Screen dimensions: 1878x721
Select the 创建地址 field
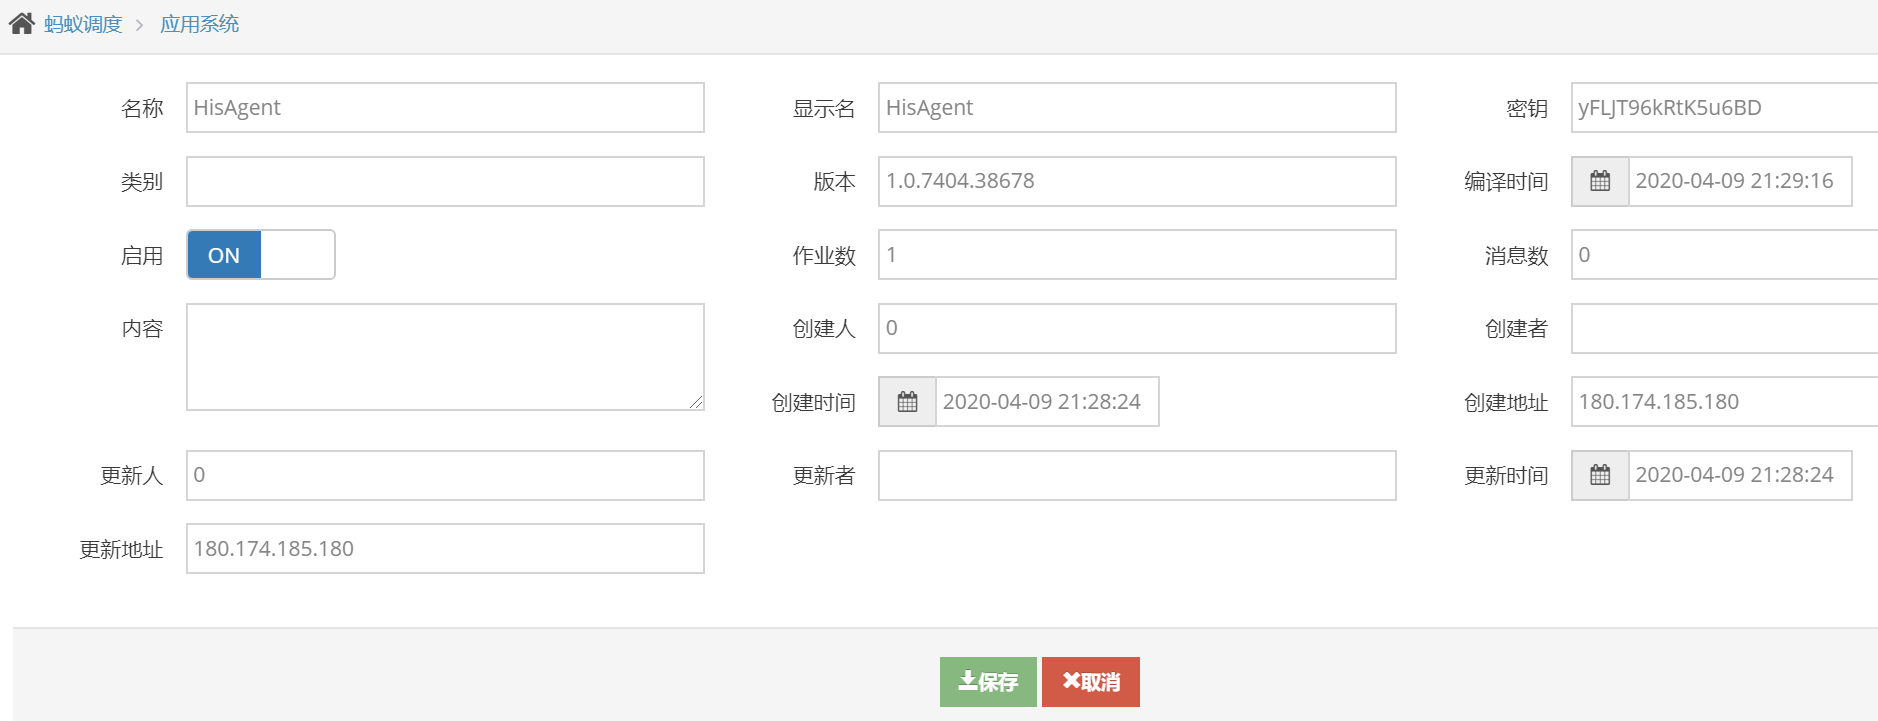(1724, 402)
